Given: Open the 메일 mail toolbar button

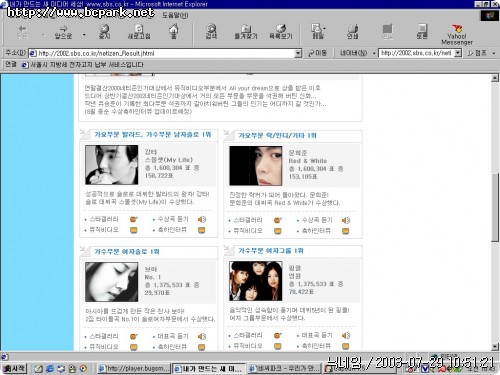Looking at the screenshot, I should (317, 32).
